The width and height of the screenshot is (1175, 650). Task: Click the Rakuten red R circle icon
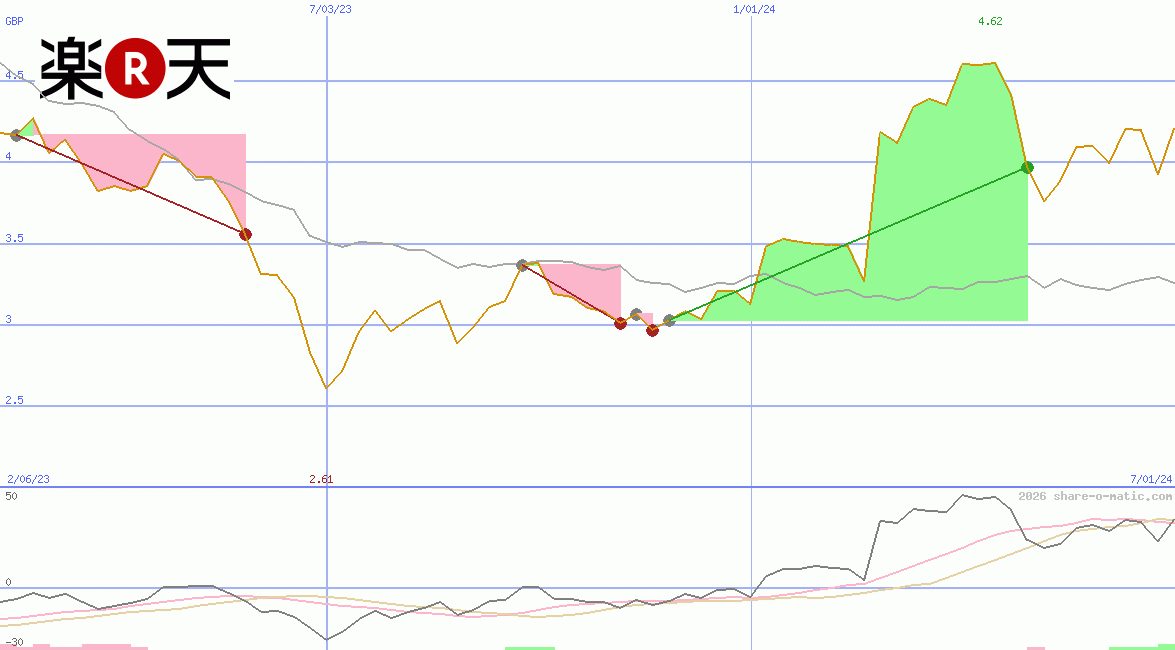(135, 70)
